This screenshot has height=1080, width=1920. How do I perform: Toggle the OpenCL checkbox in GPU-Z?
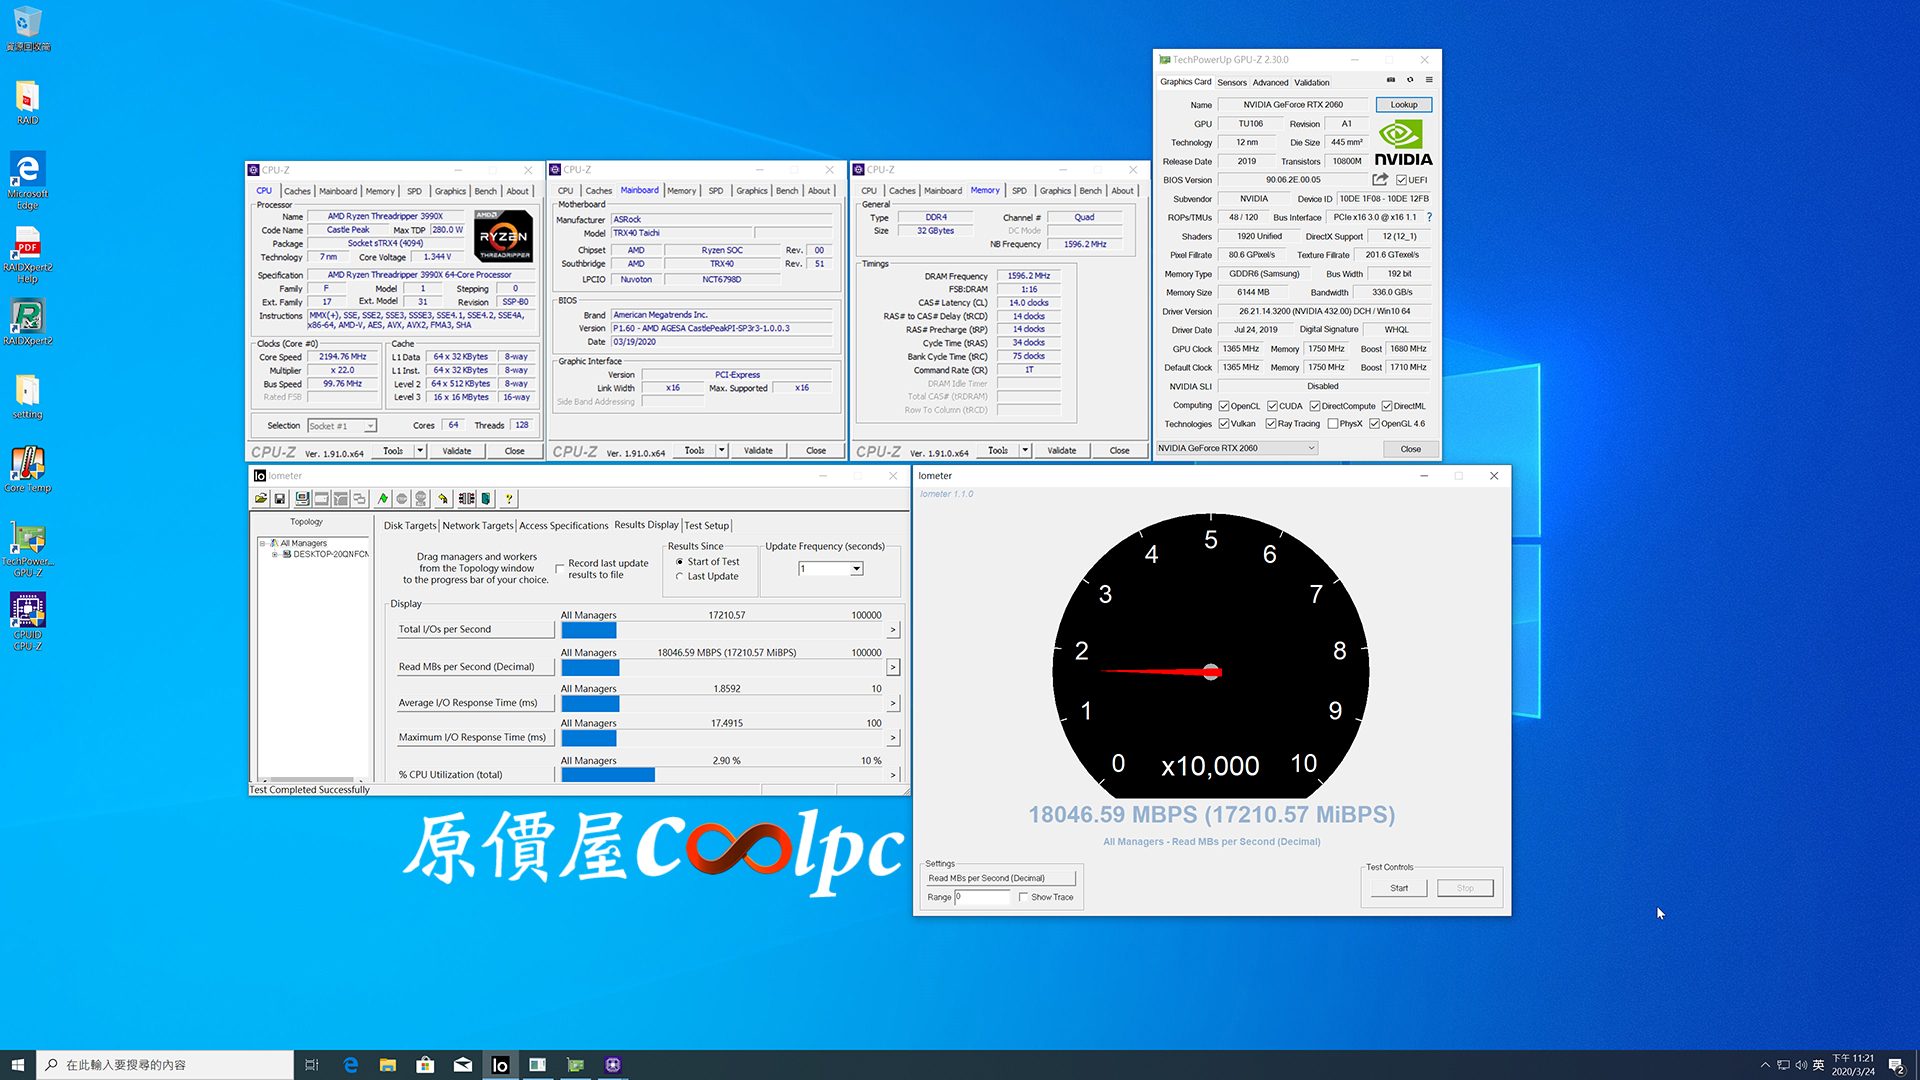(x=1224, y=406)
